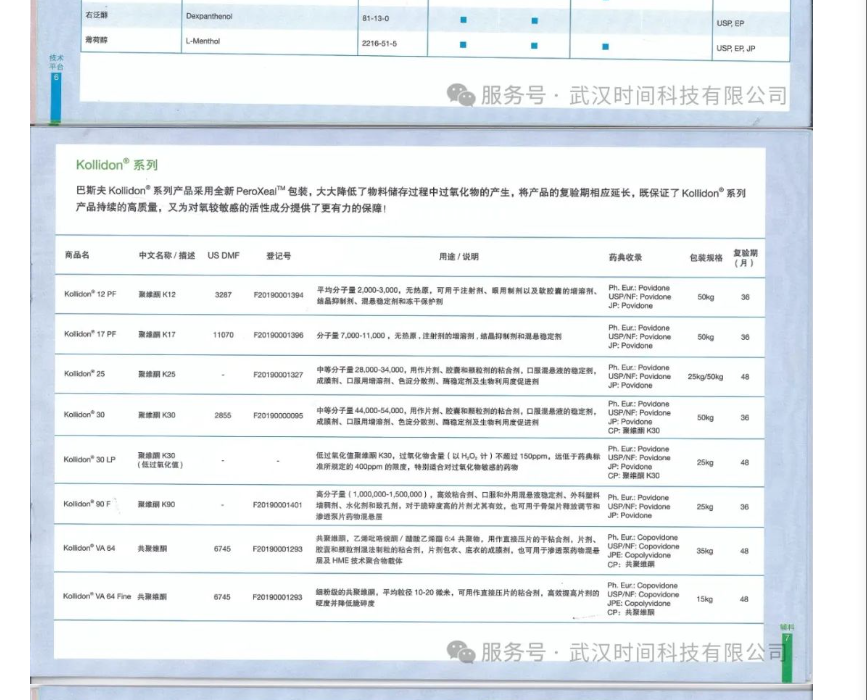This screenshot has height=700, width=867.
Task: Click "USP, EP, JP" in the L-Menthol row
Action: pyautogui.click(x=735, y=49)
